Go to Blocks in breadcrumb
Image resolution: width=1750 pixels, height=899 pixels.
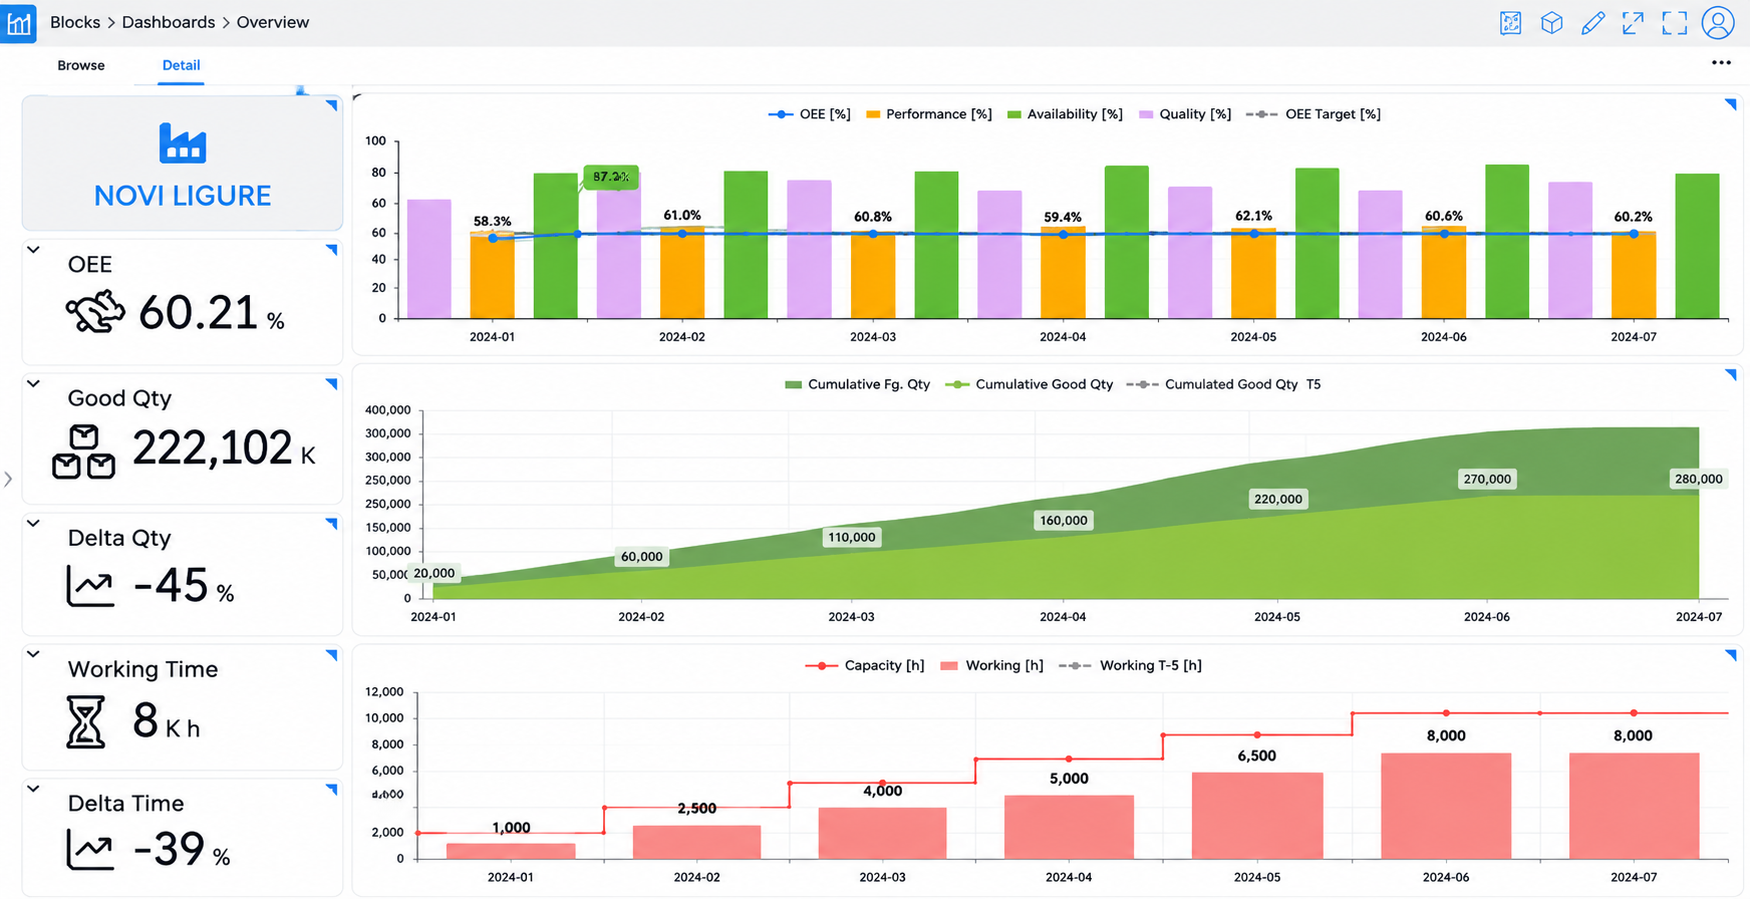tap(75, 22)
